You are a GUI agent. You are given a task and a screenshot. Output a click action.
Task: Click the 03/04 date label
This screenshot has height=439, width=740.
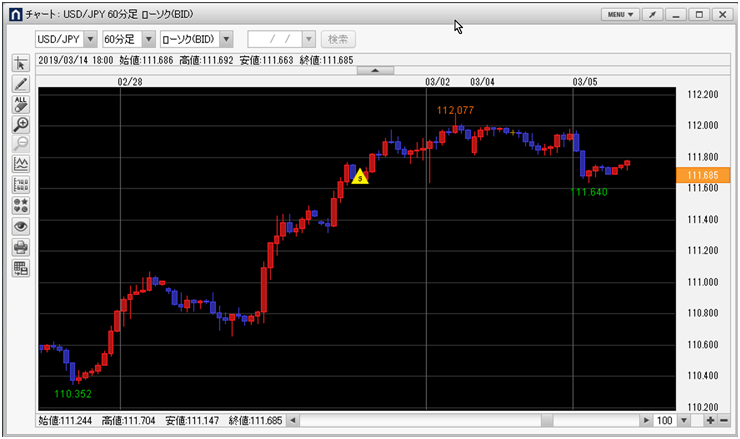[482, 82]
